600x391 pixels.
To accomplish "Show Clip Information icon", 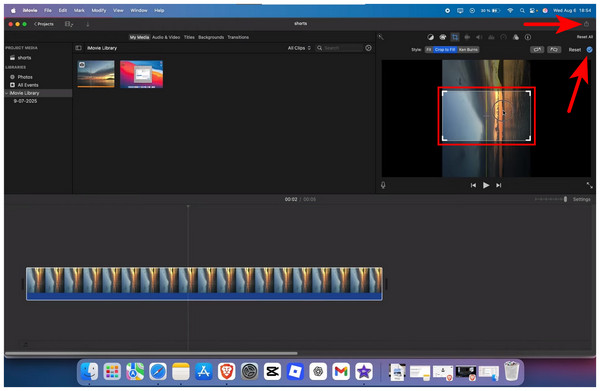I will click(x=528, y=37).
